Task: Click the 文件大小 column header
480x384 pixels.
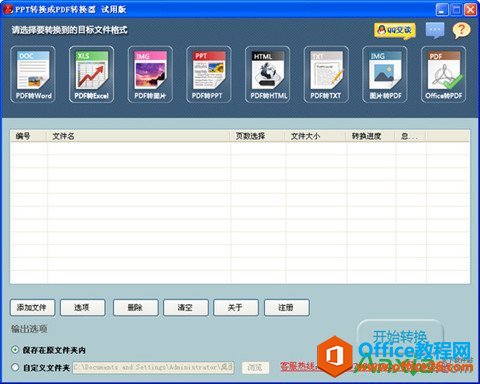Action: pyautogui.click(x=315, y=136)
